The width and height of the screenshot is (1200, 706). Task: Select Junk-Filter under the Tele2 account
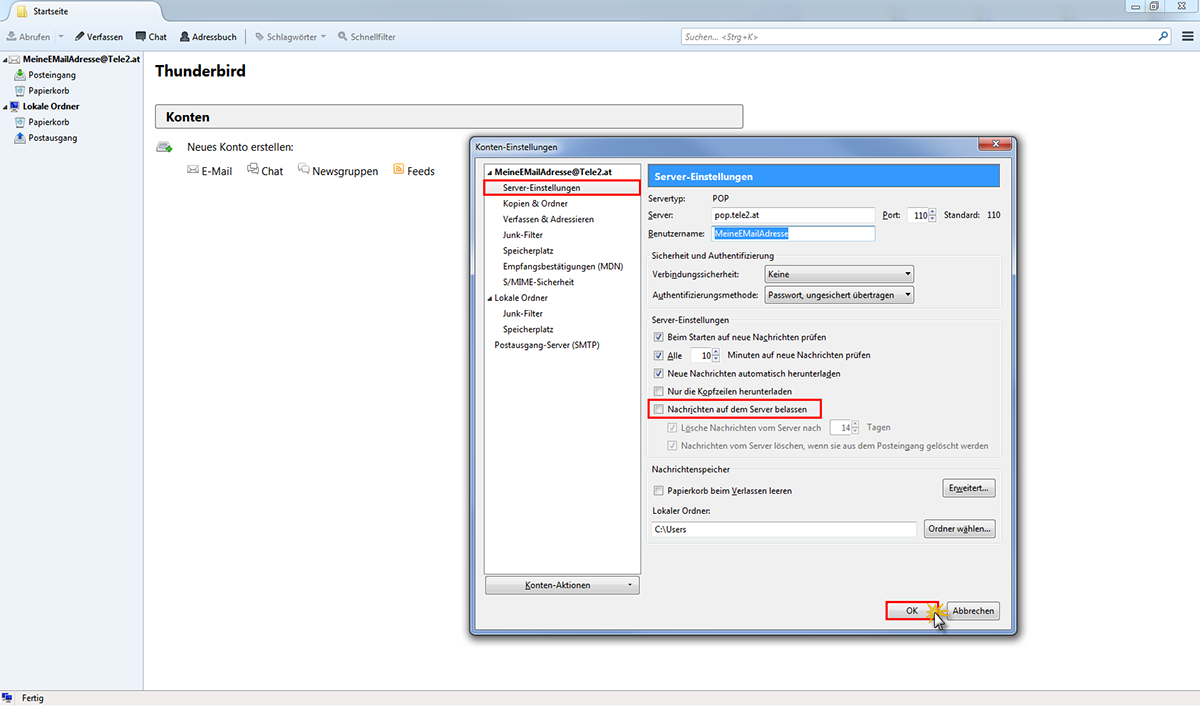point(523,235)
